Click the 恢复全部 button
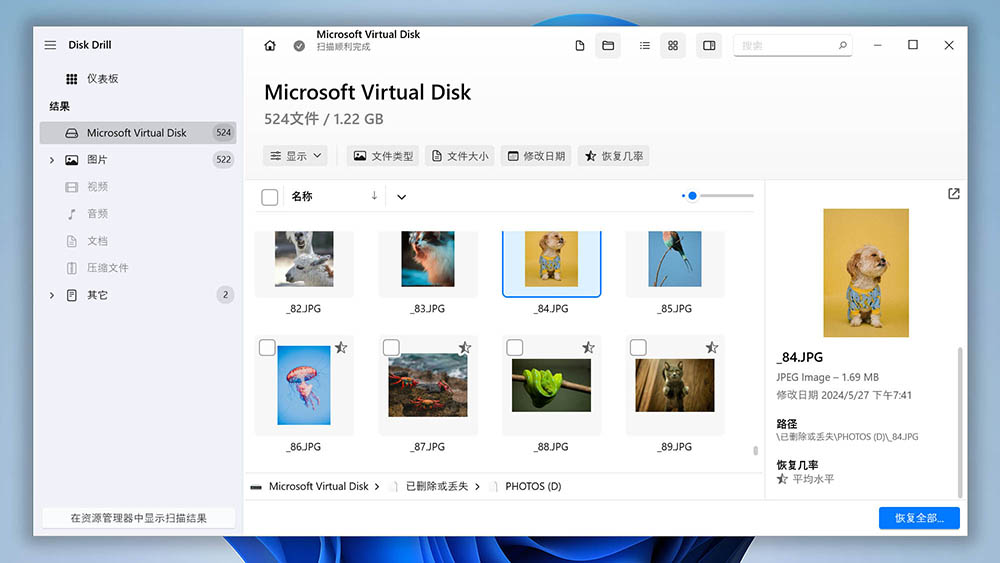The width and height of the screenshot is (1000, 563). 919,518
